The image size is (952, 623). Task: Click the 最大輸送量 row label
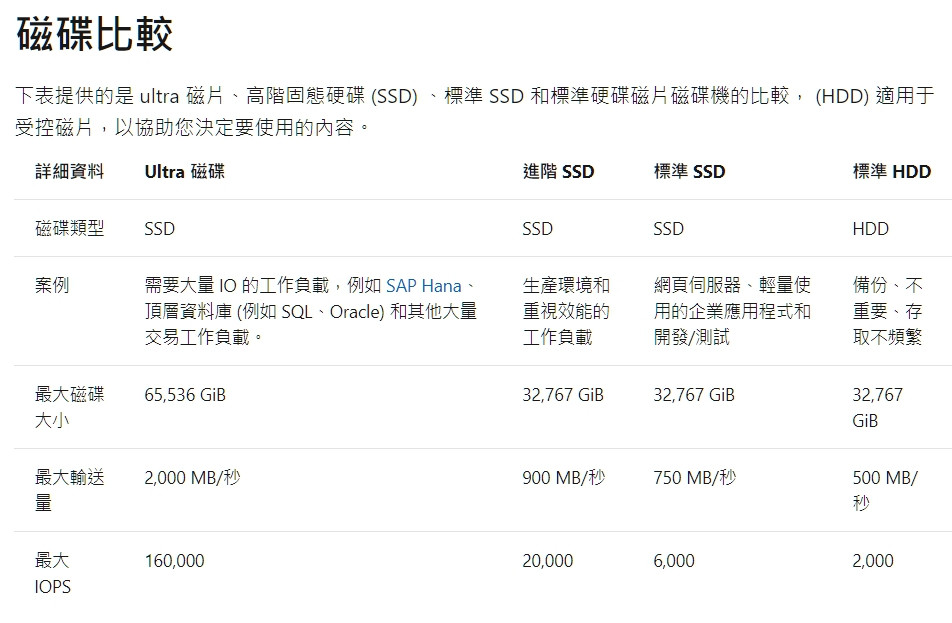[x=69, y=490]
